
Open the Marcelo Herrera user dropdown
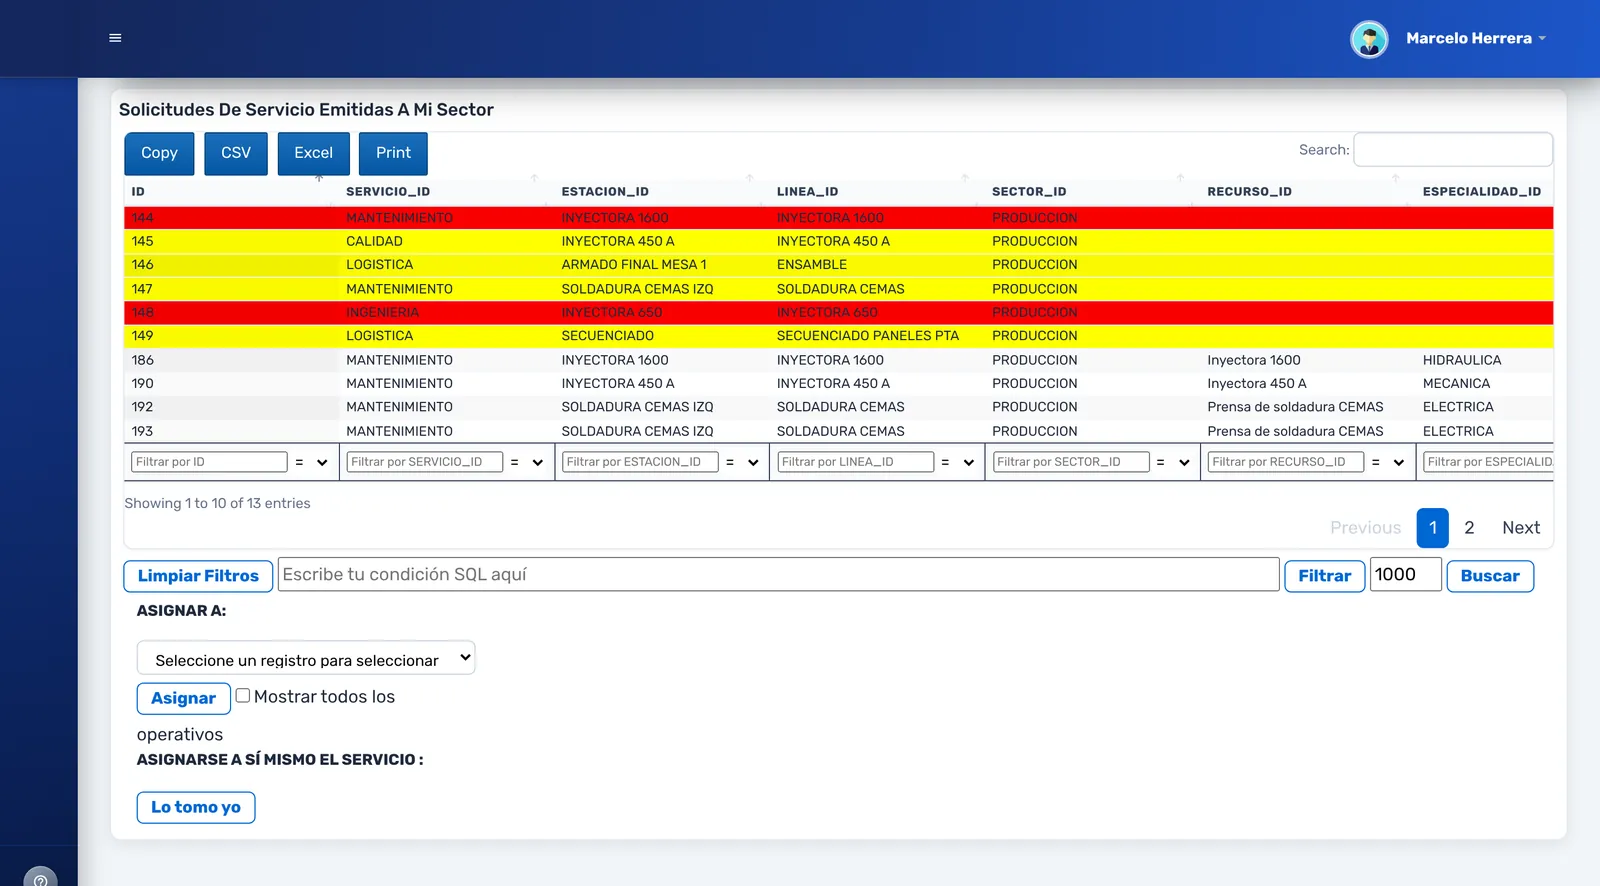pyautogui.click(x=1475, y=38)
